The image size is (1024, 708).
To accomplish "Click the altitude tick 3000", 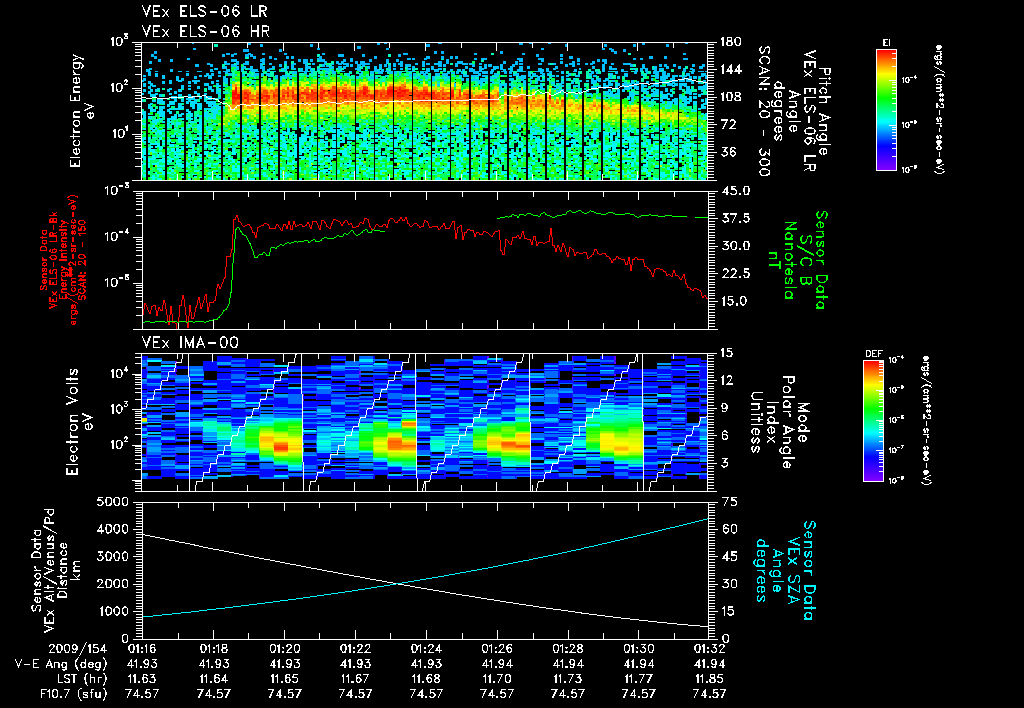I will tap(112, 556).
